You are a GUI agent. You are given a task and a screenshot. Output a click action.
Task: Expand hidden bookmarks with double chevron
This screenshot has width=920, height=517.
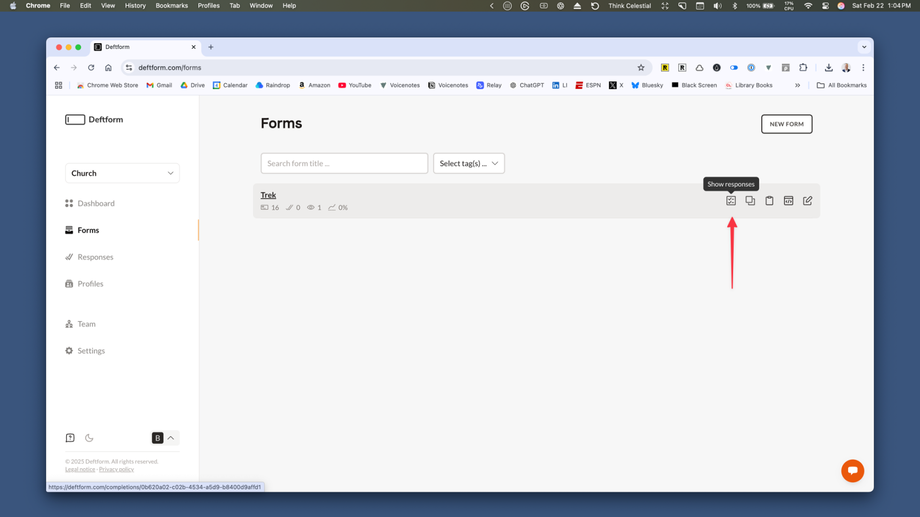[x=797, y=85]
